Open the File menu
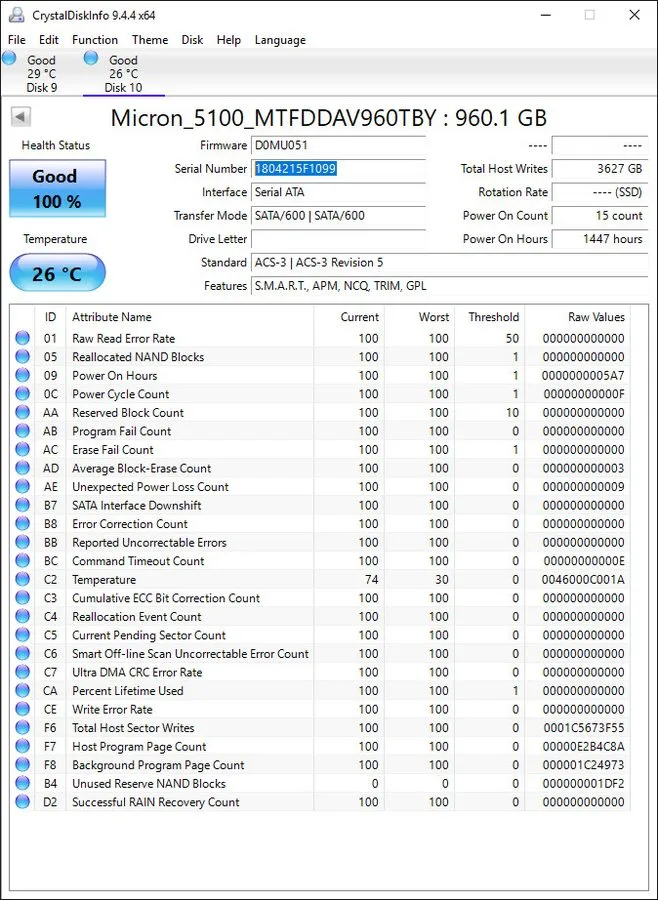 pyautogui.click(x=17, y=40)
